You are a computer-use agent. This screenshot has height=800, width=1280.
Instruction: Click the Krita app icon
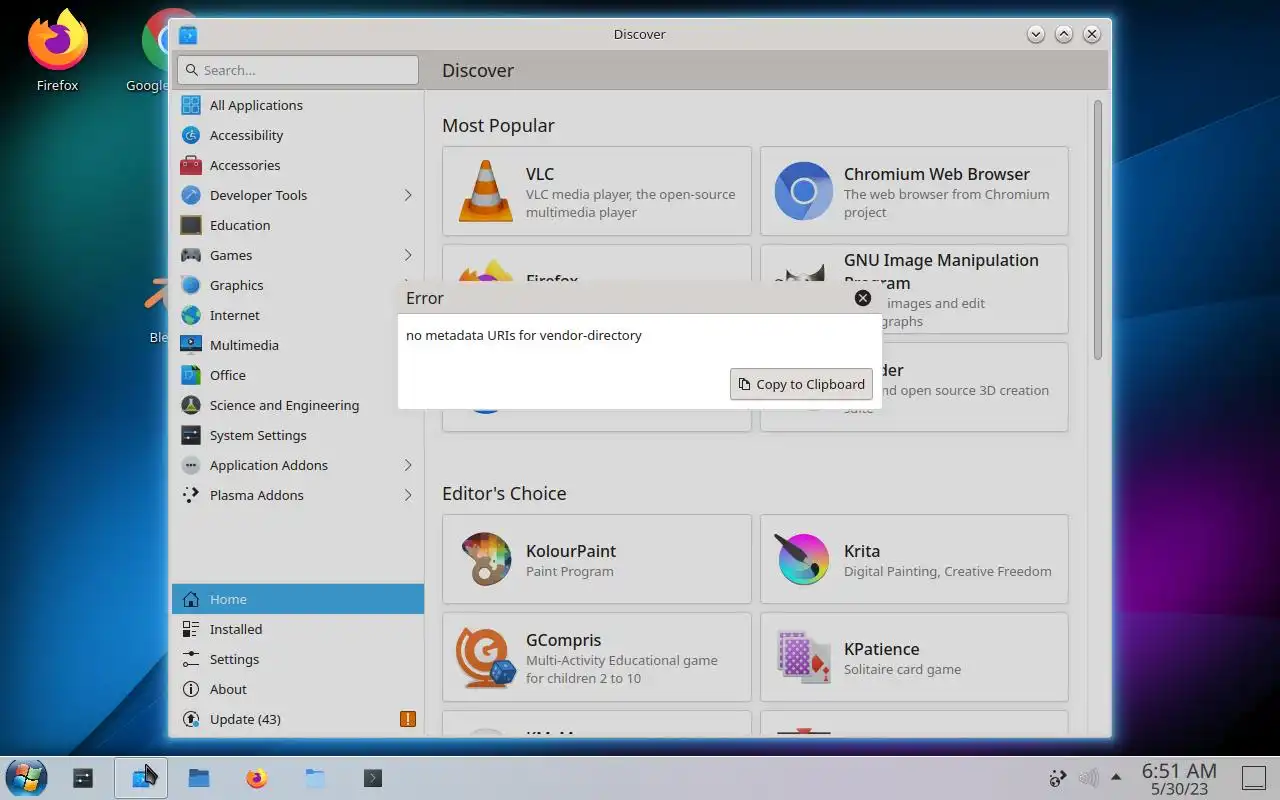[803, 559]
